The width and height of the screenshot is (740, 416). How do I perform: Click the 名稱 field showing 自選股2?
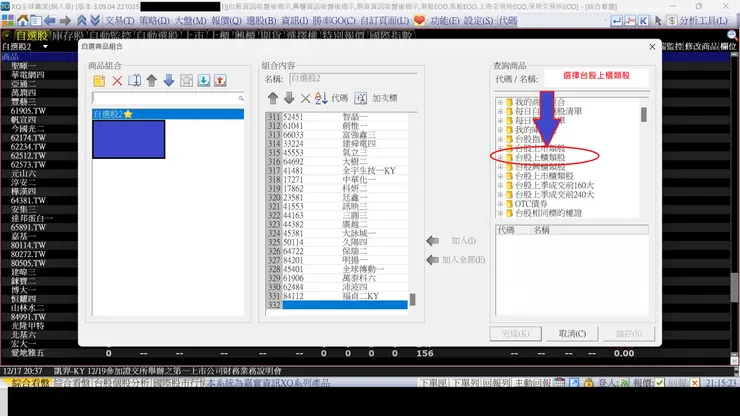pos(353,79)
